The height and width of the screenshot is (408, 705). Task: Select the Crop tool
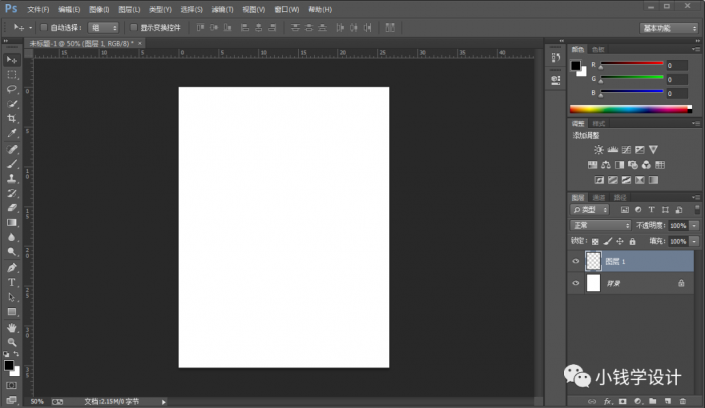[12, 118]
